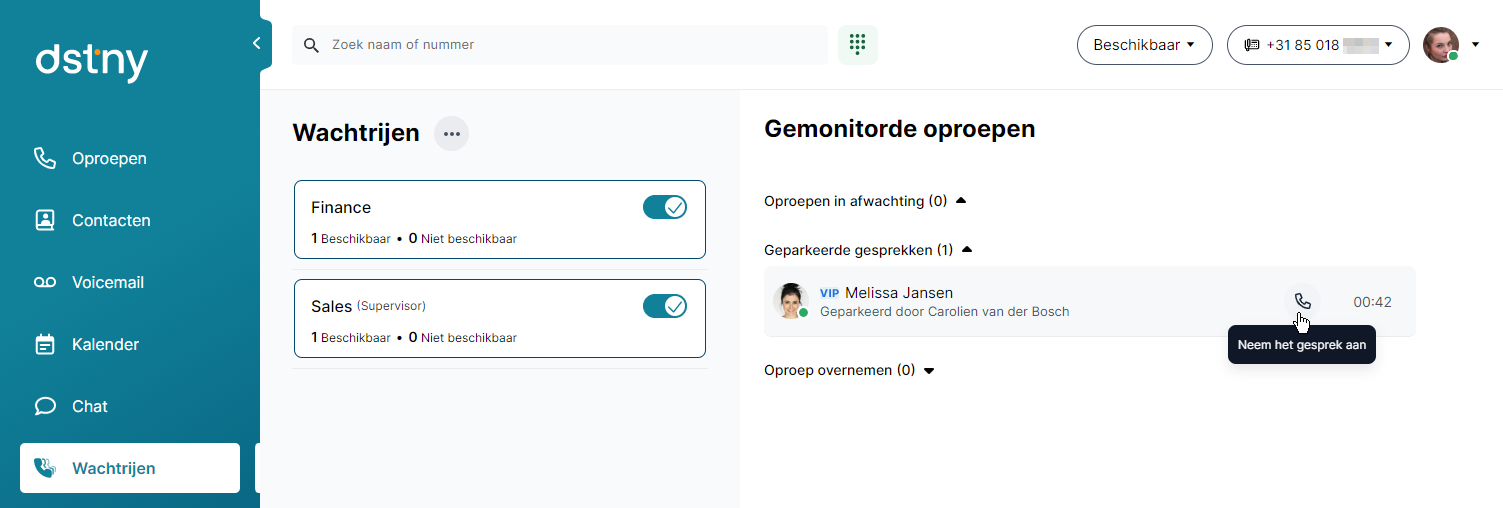The height and width of the screenshot is (508, 1503).
Task: Click the phone icon to answer Melissa Jansen
Action: click(x=1302, y=301)
